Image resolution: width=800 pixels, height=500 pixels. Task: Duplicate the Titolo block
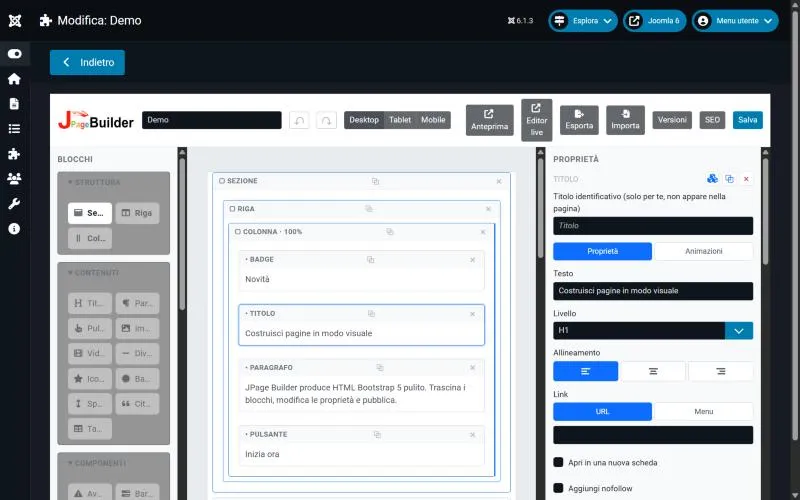(371, 314)
